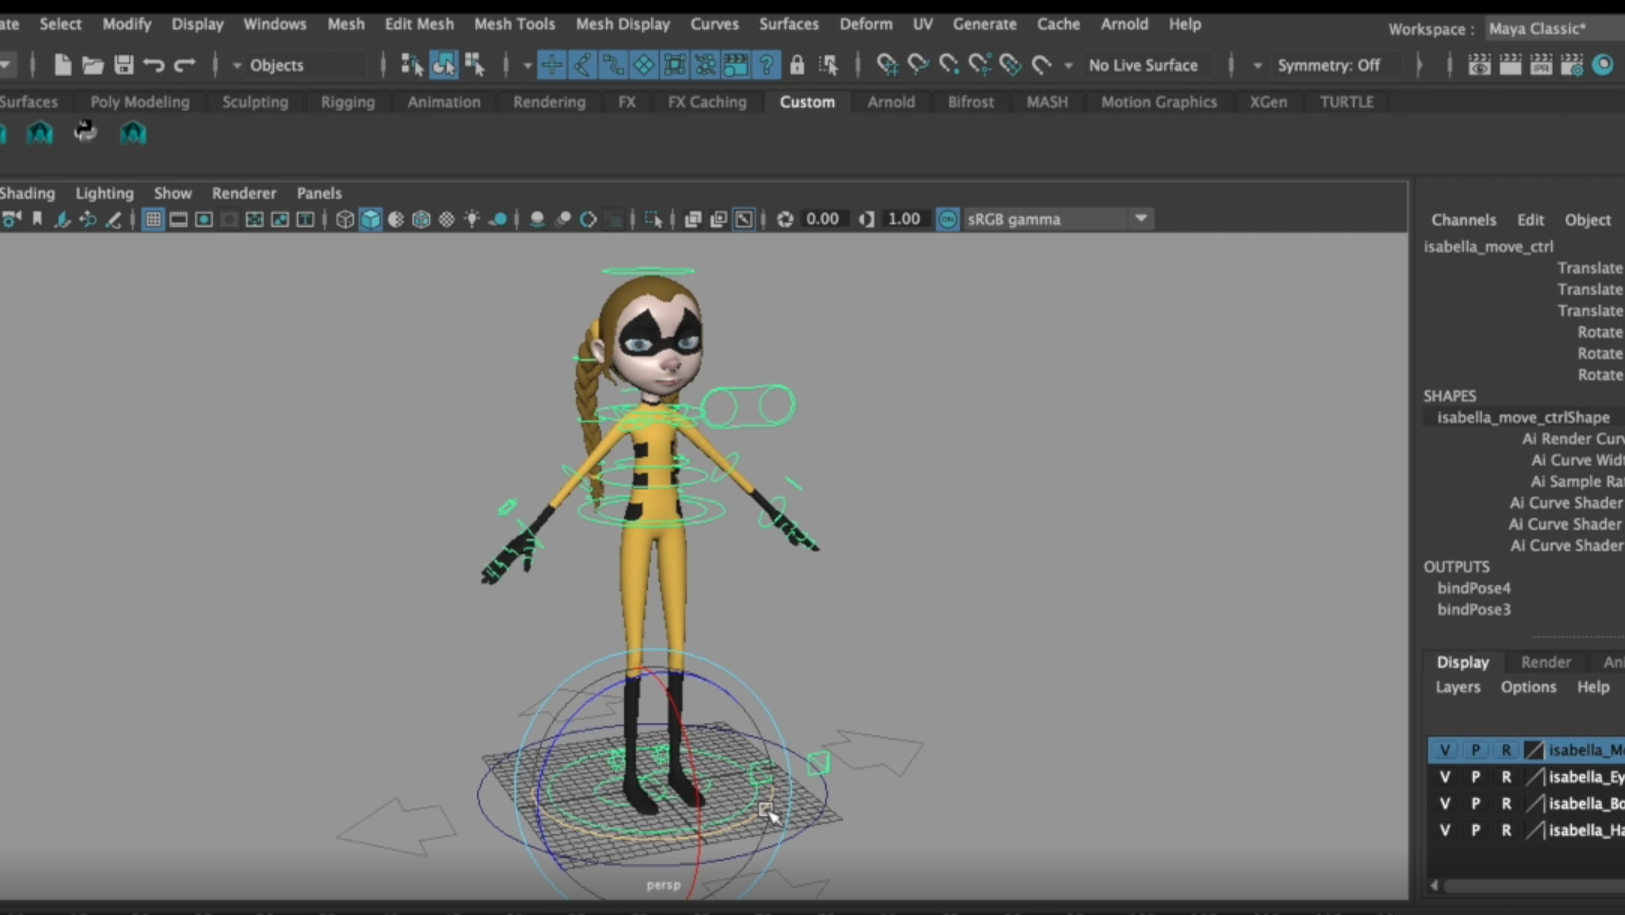This screenshot has height=915, width=1625.
Task: Click the New Scene file icon
Action: (62, 65)
